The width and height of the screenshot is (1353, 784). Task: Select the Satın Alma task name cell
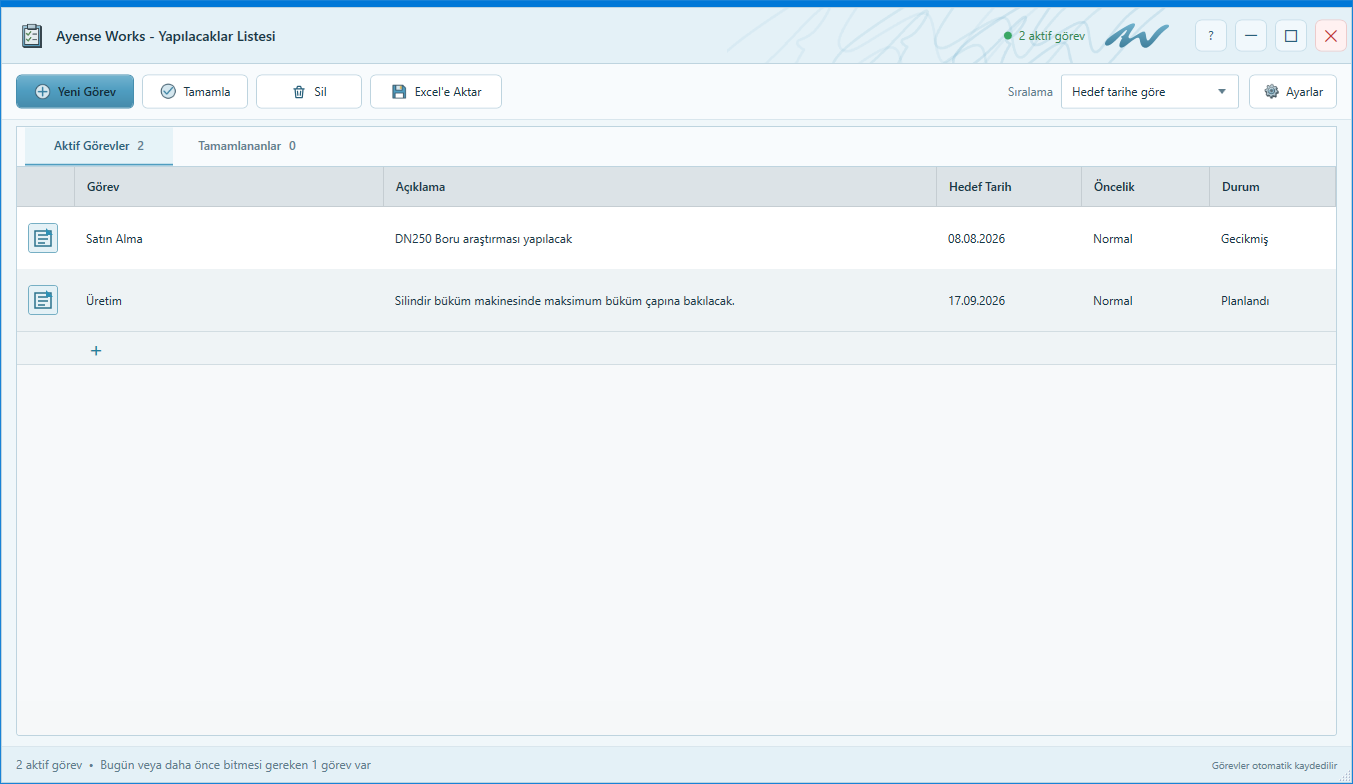tap(229, 239)
